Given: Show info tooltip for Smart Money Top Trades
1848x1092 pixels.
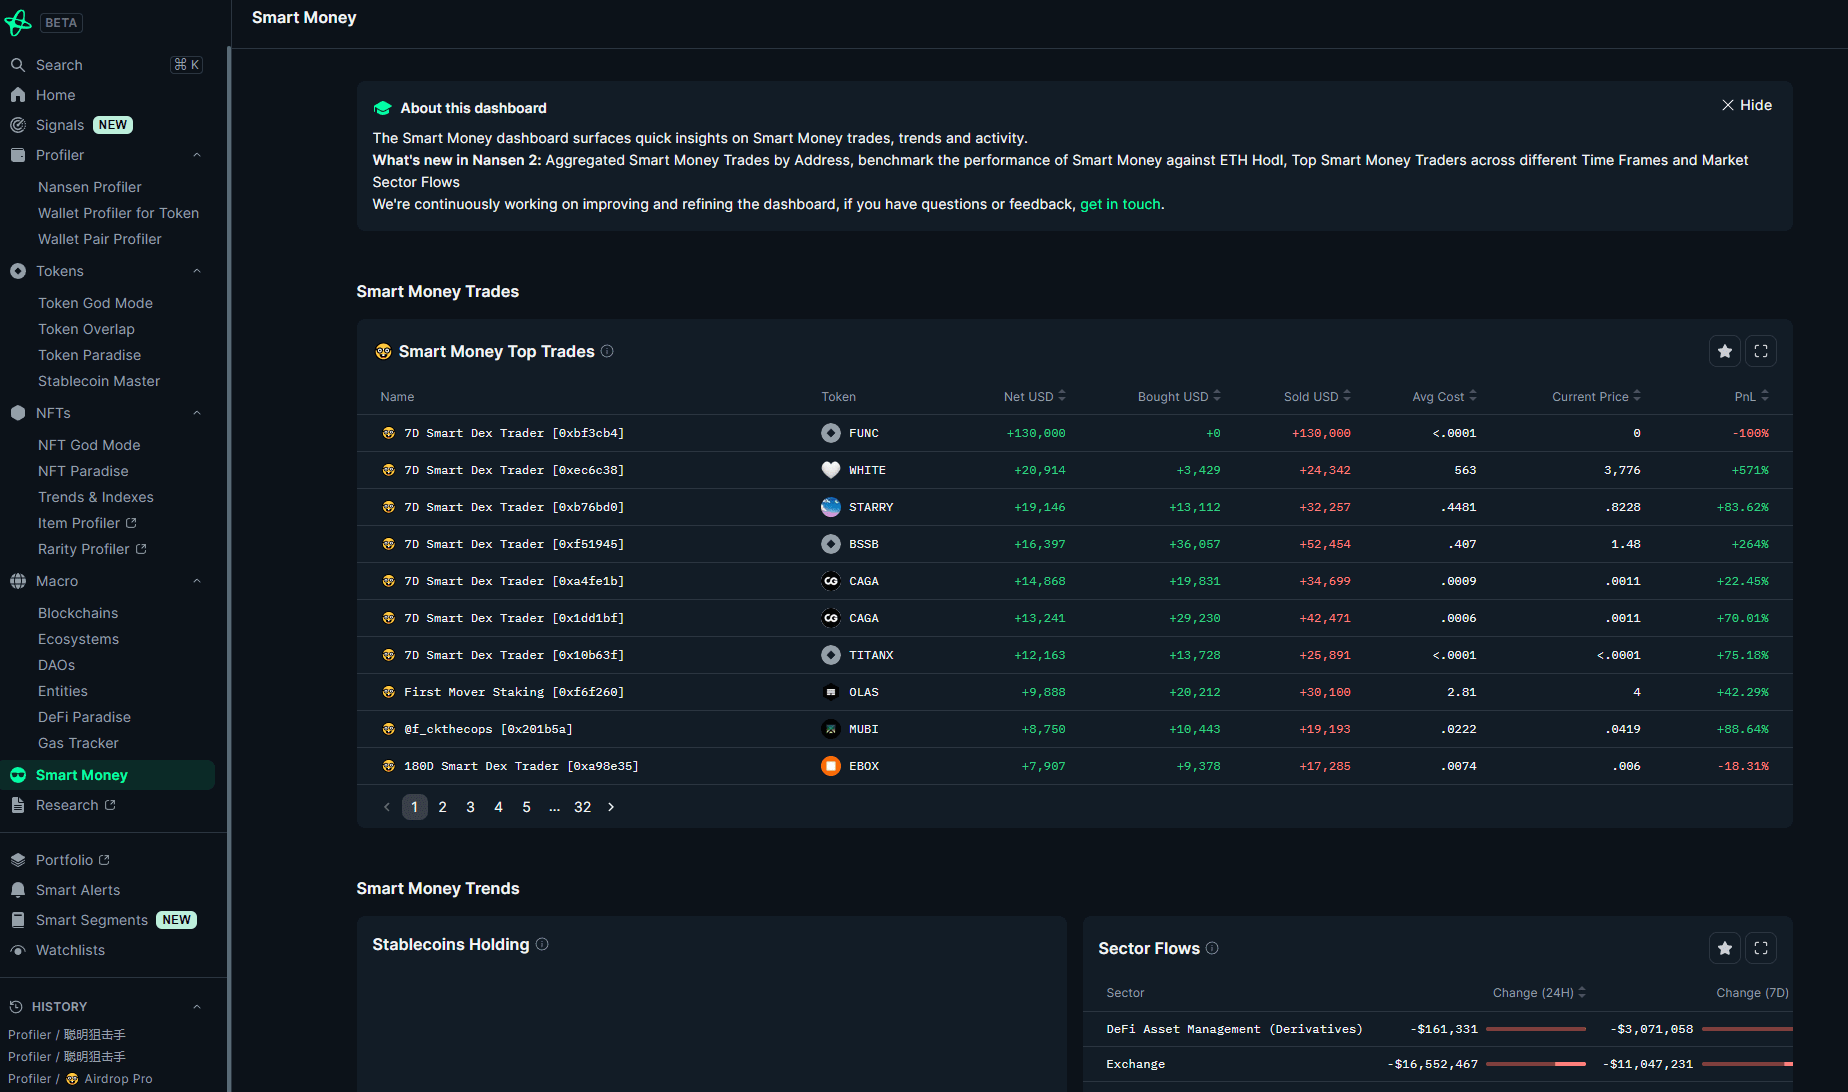Looking at the screenshot, I should [607, 351].
